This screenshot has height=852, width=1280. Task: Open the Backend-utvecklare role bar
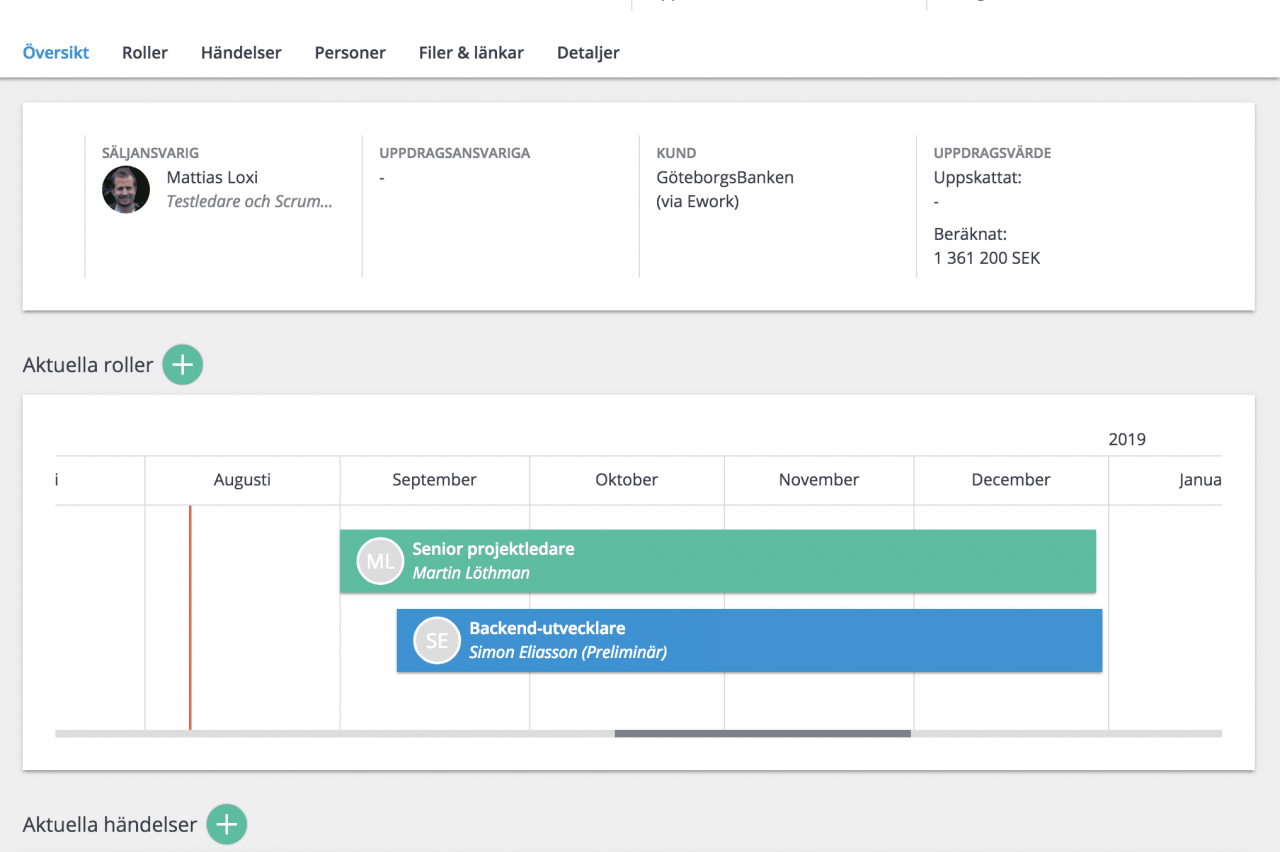[800, 640]
